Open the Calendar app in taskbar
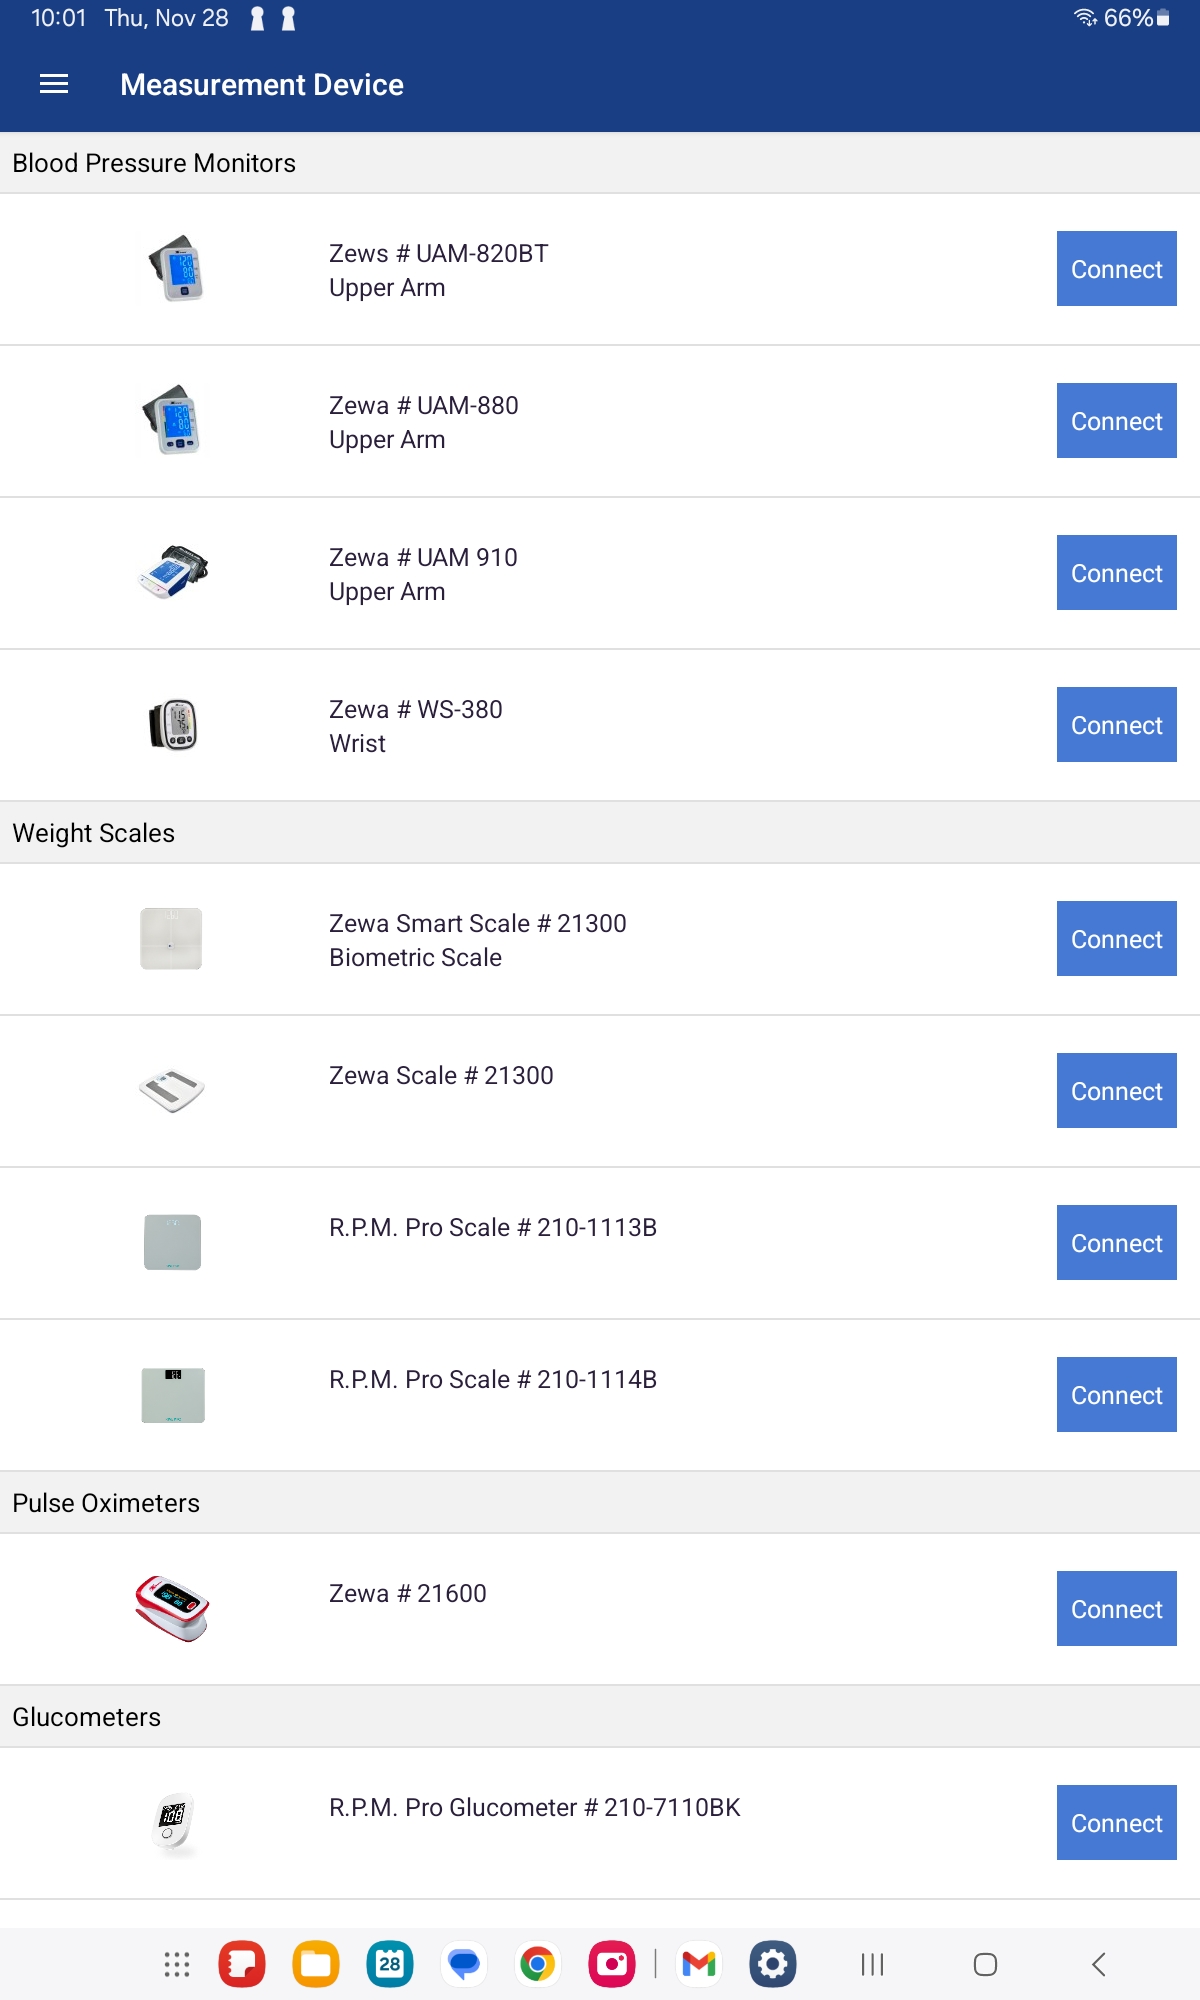This screenshot has width=1200, height=2000. click(x=390, y=1965)
